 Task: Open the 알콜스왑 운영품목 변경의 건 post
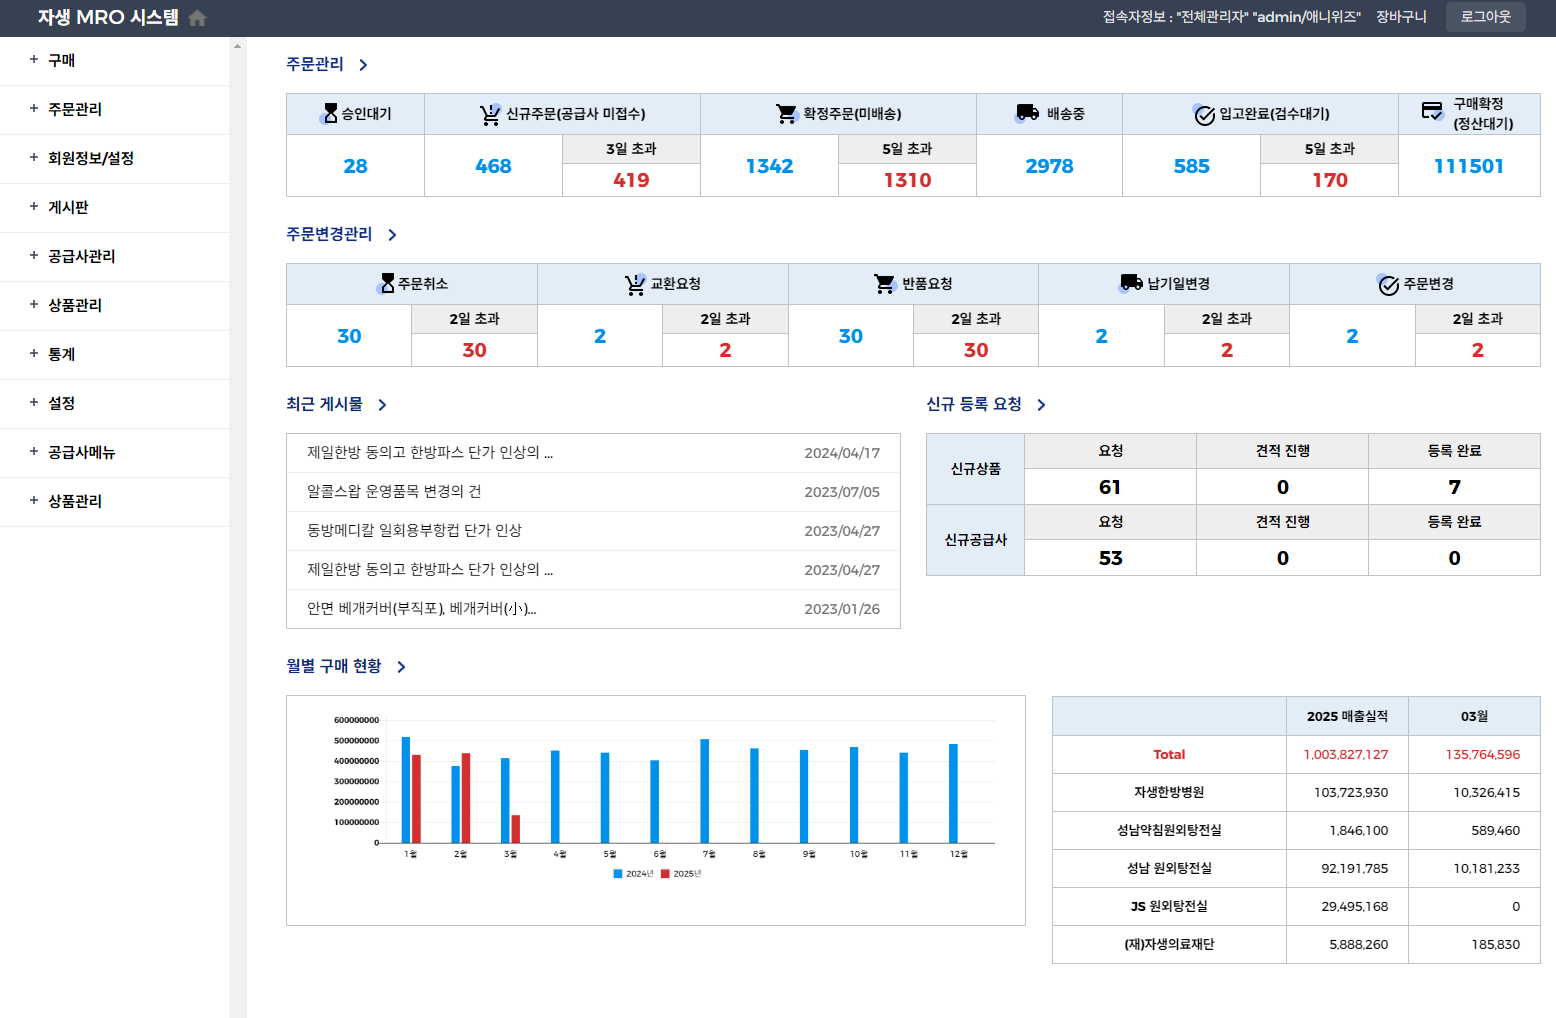[394, 491]
